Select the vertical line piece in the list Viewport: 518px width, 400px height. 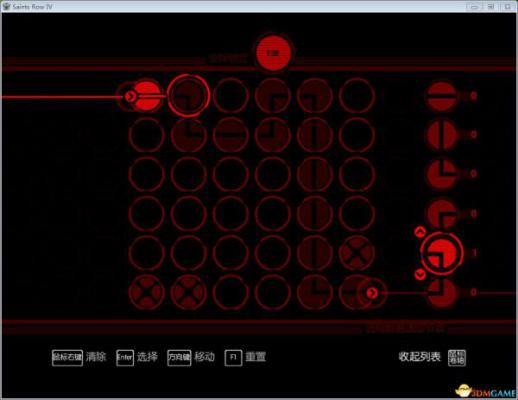coord(442,135)
